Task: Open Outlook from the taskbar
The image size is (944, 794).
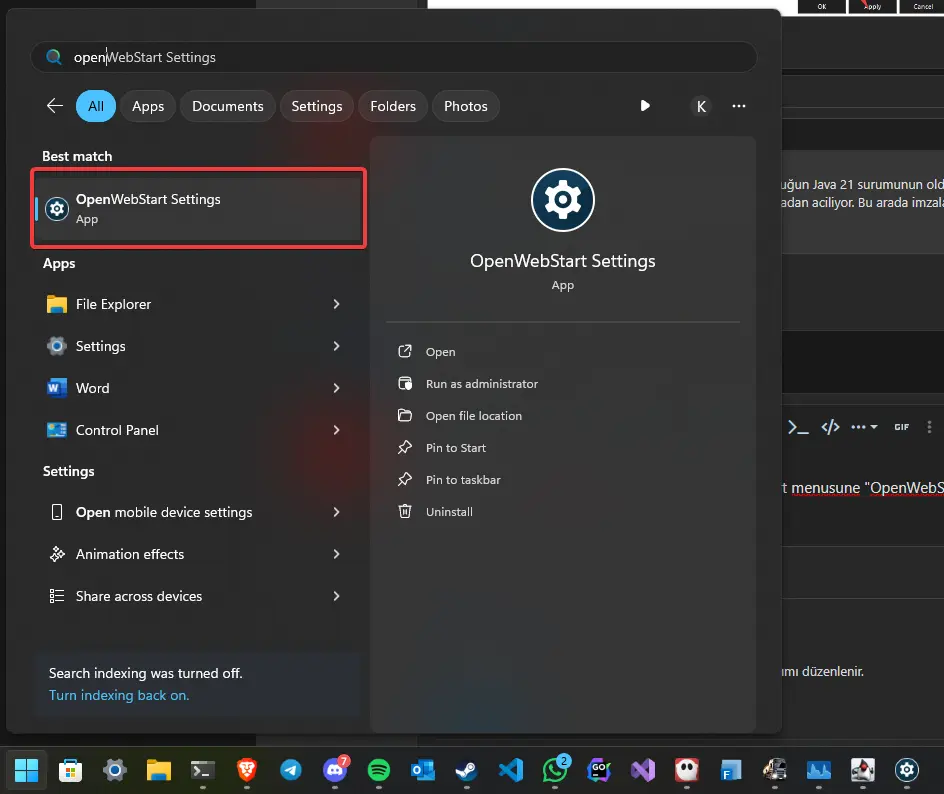Action: [423, 770]
